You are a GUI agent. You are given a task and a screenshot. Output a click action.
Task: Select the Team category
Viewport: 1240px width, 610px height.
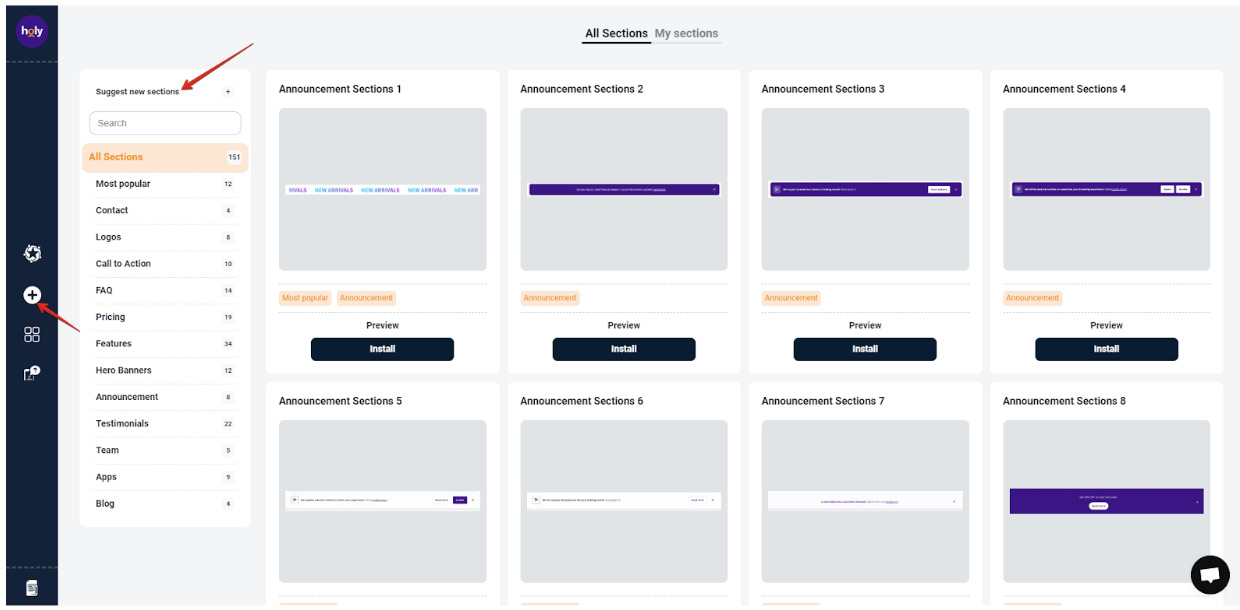pos(165,450)
